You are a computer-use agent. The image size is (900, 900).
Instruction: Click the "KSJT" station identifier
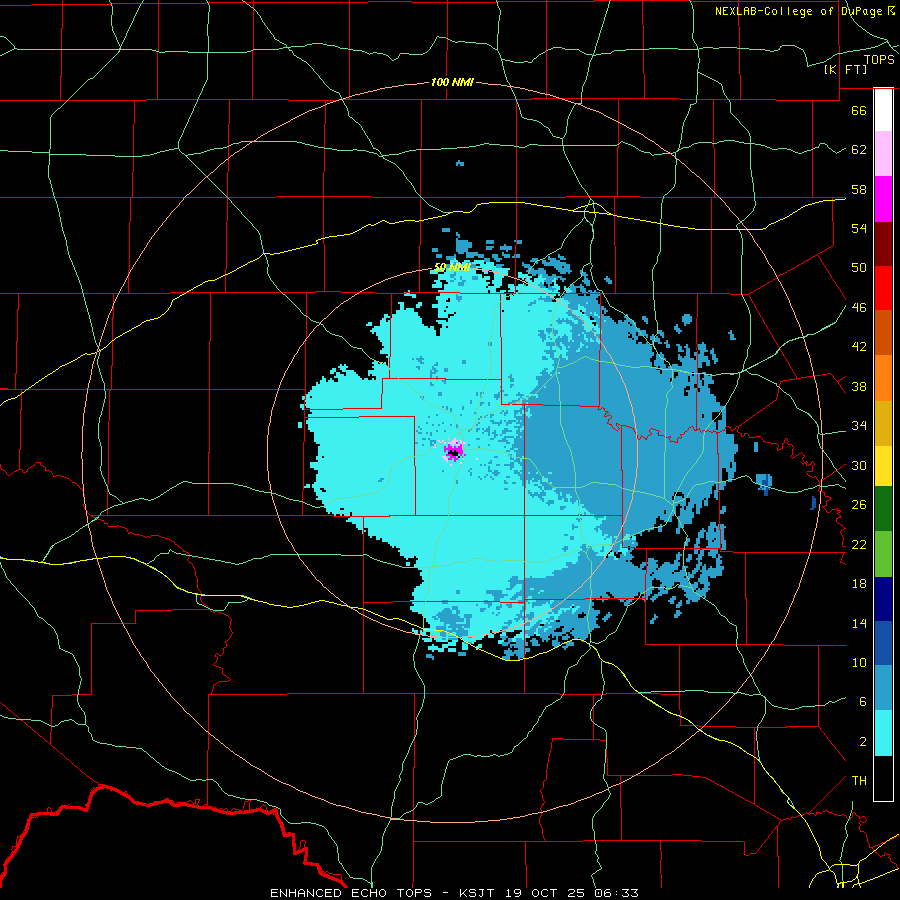coord(479,893)
